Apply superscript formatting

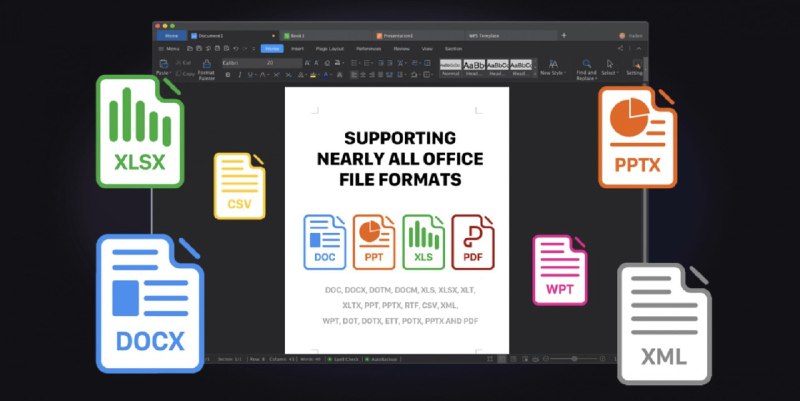click(x=277, y=75)
